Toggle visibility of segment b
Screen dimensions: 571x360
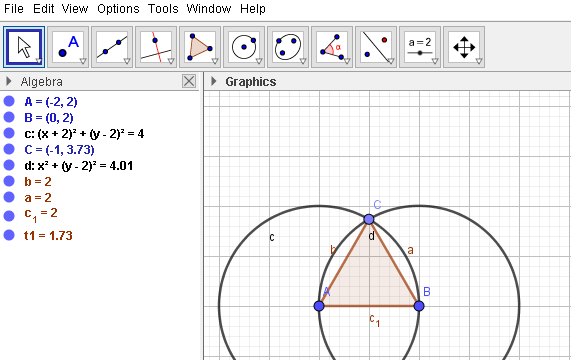click(9, 181)
